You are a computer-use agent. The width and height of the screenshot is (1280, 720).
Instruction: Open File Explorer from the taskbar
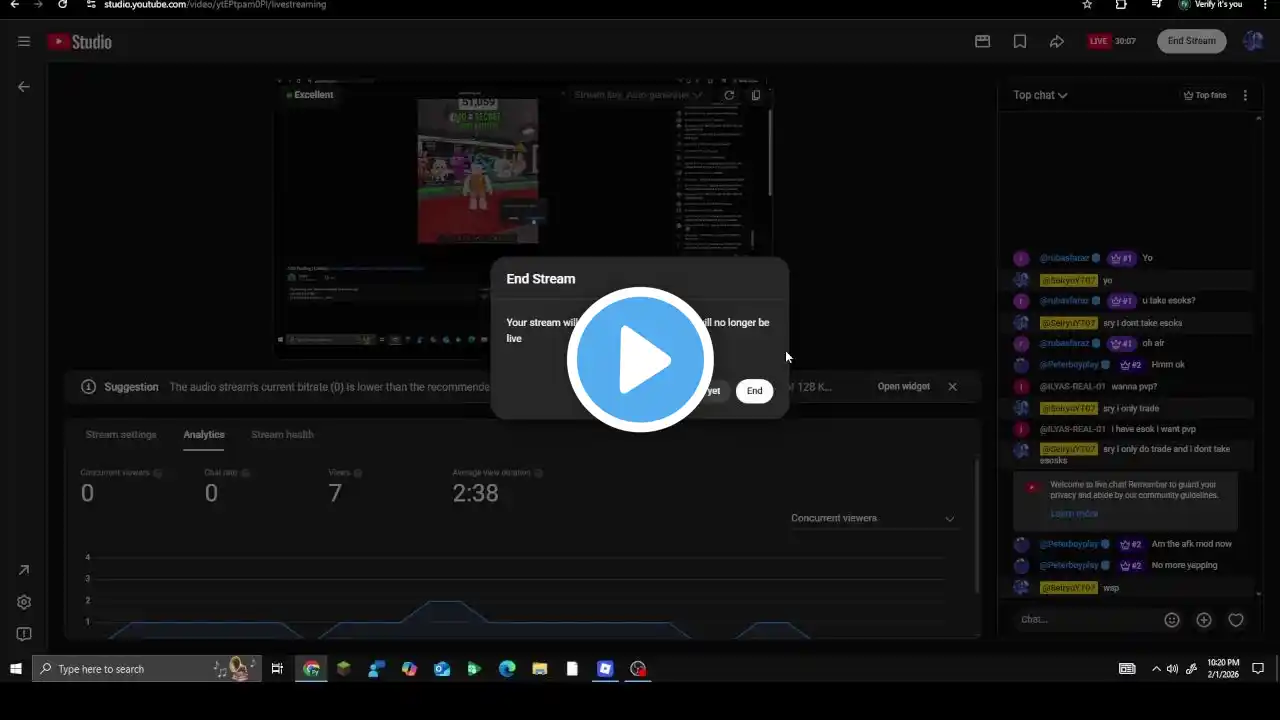540,669
